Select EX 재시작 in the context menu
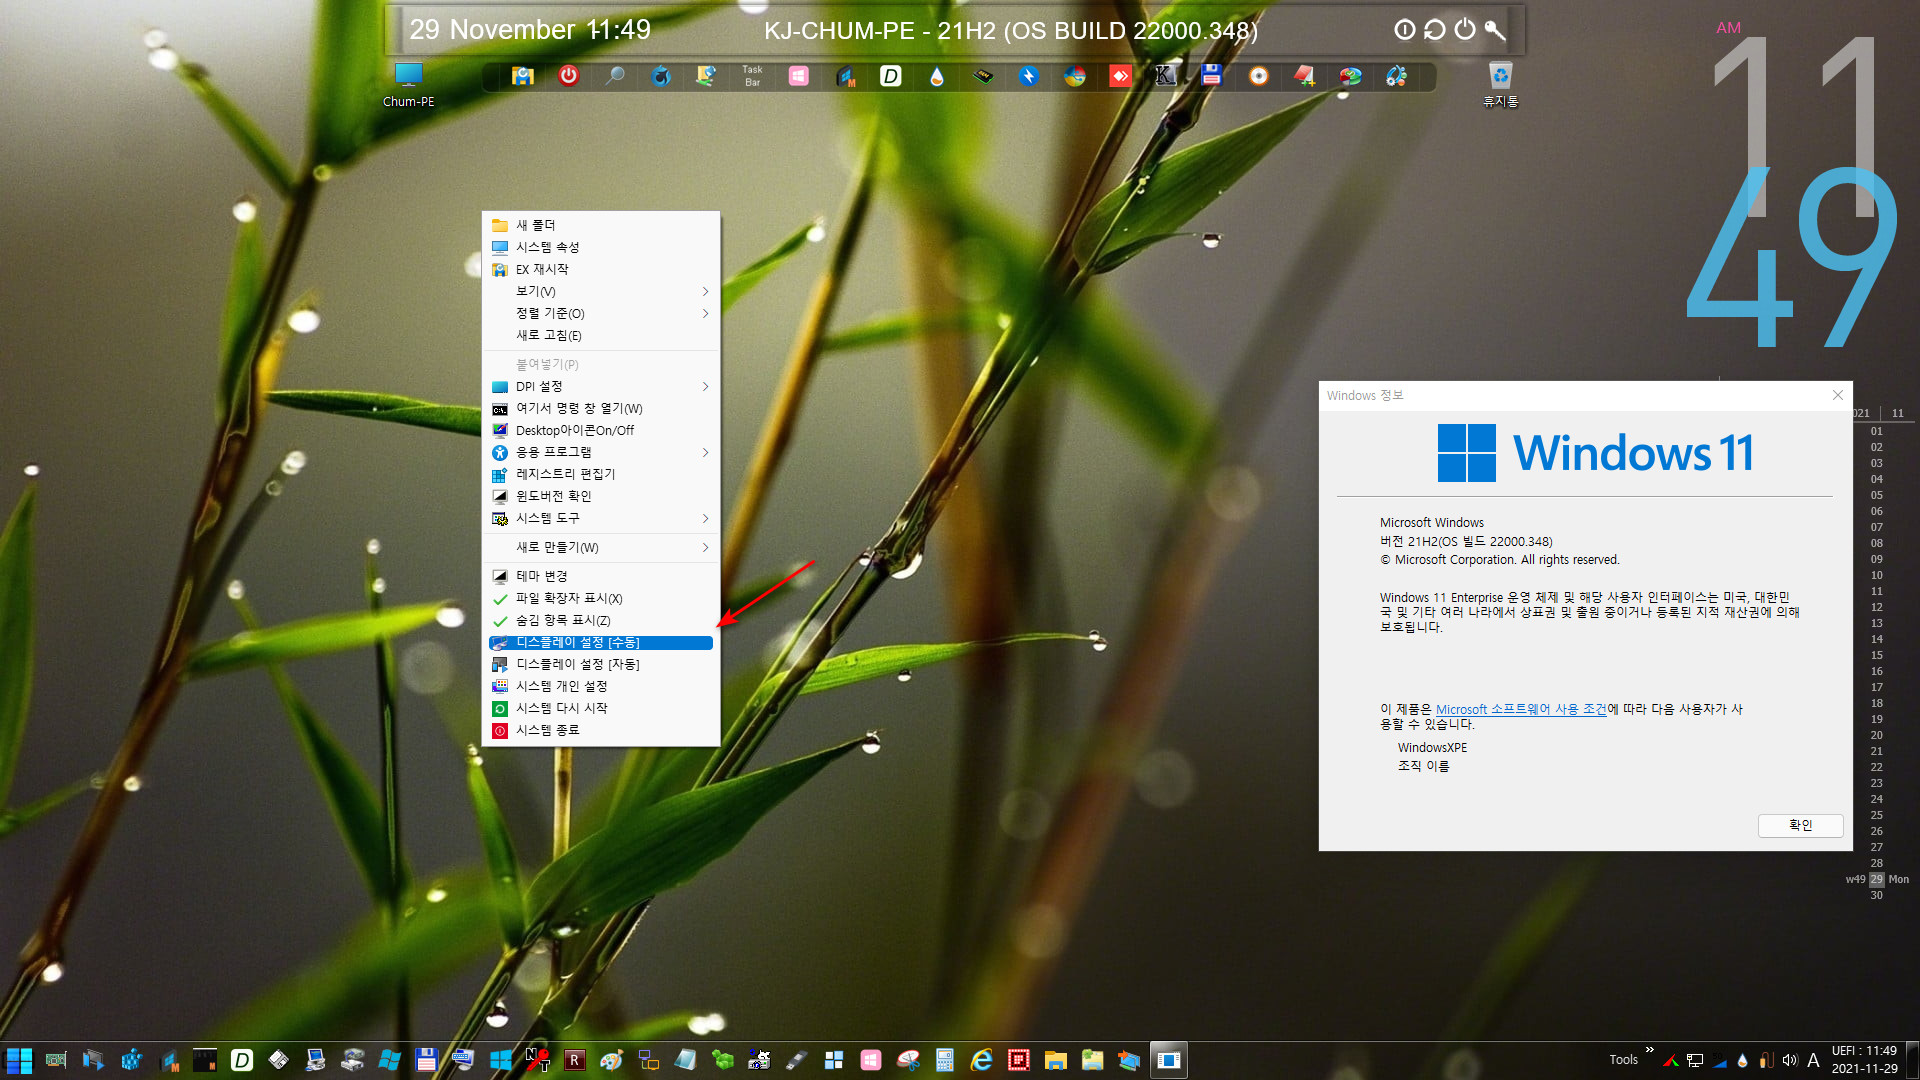Viewport: 1920px width, 1080px height. 600,269
